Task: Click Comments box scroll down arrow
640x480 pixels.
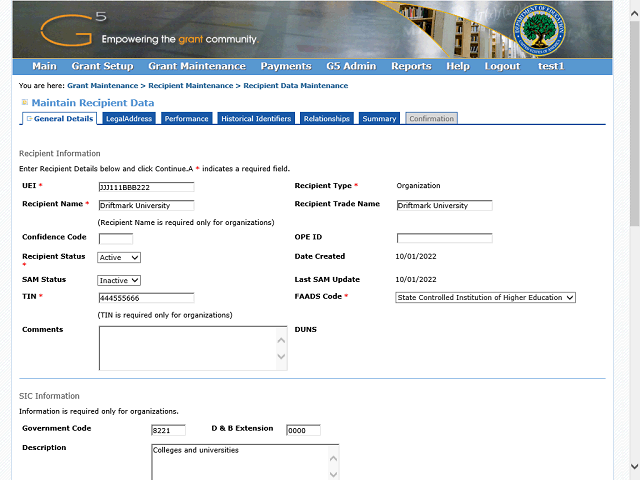Action: [281, 356]
